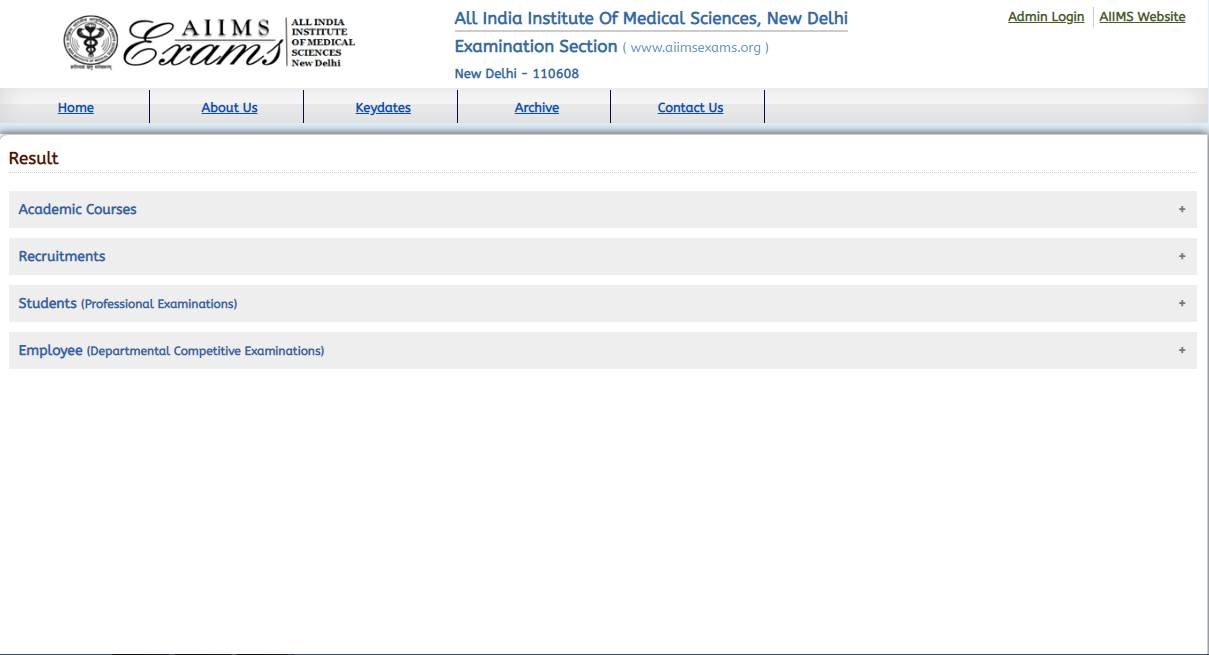Click the AIIMS Exams script wordmark
The image size is (1209, 655).
205,45
